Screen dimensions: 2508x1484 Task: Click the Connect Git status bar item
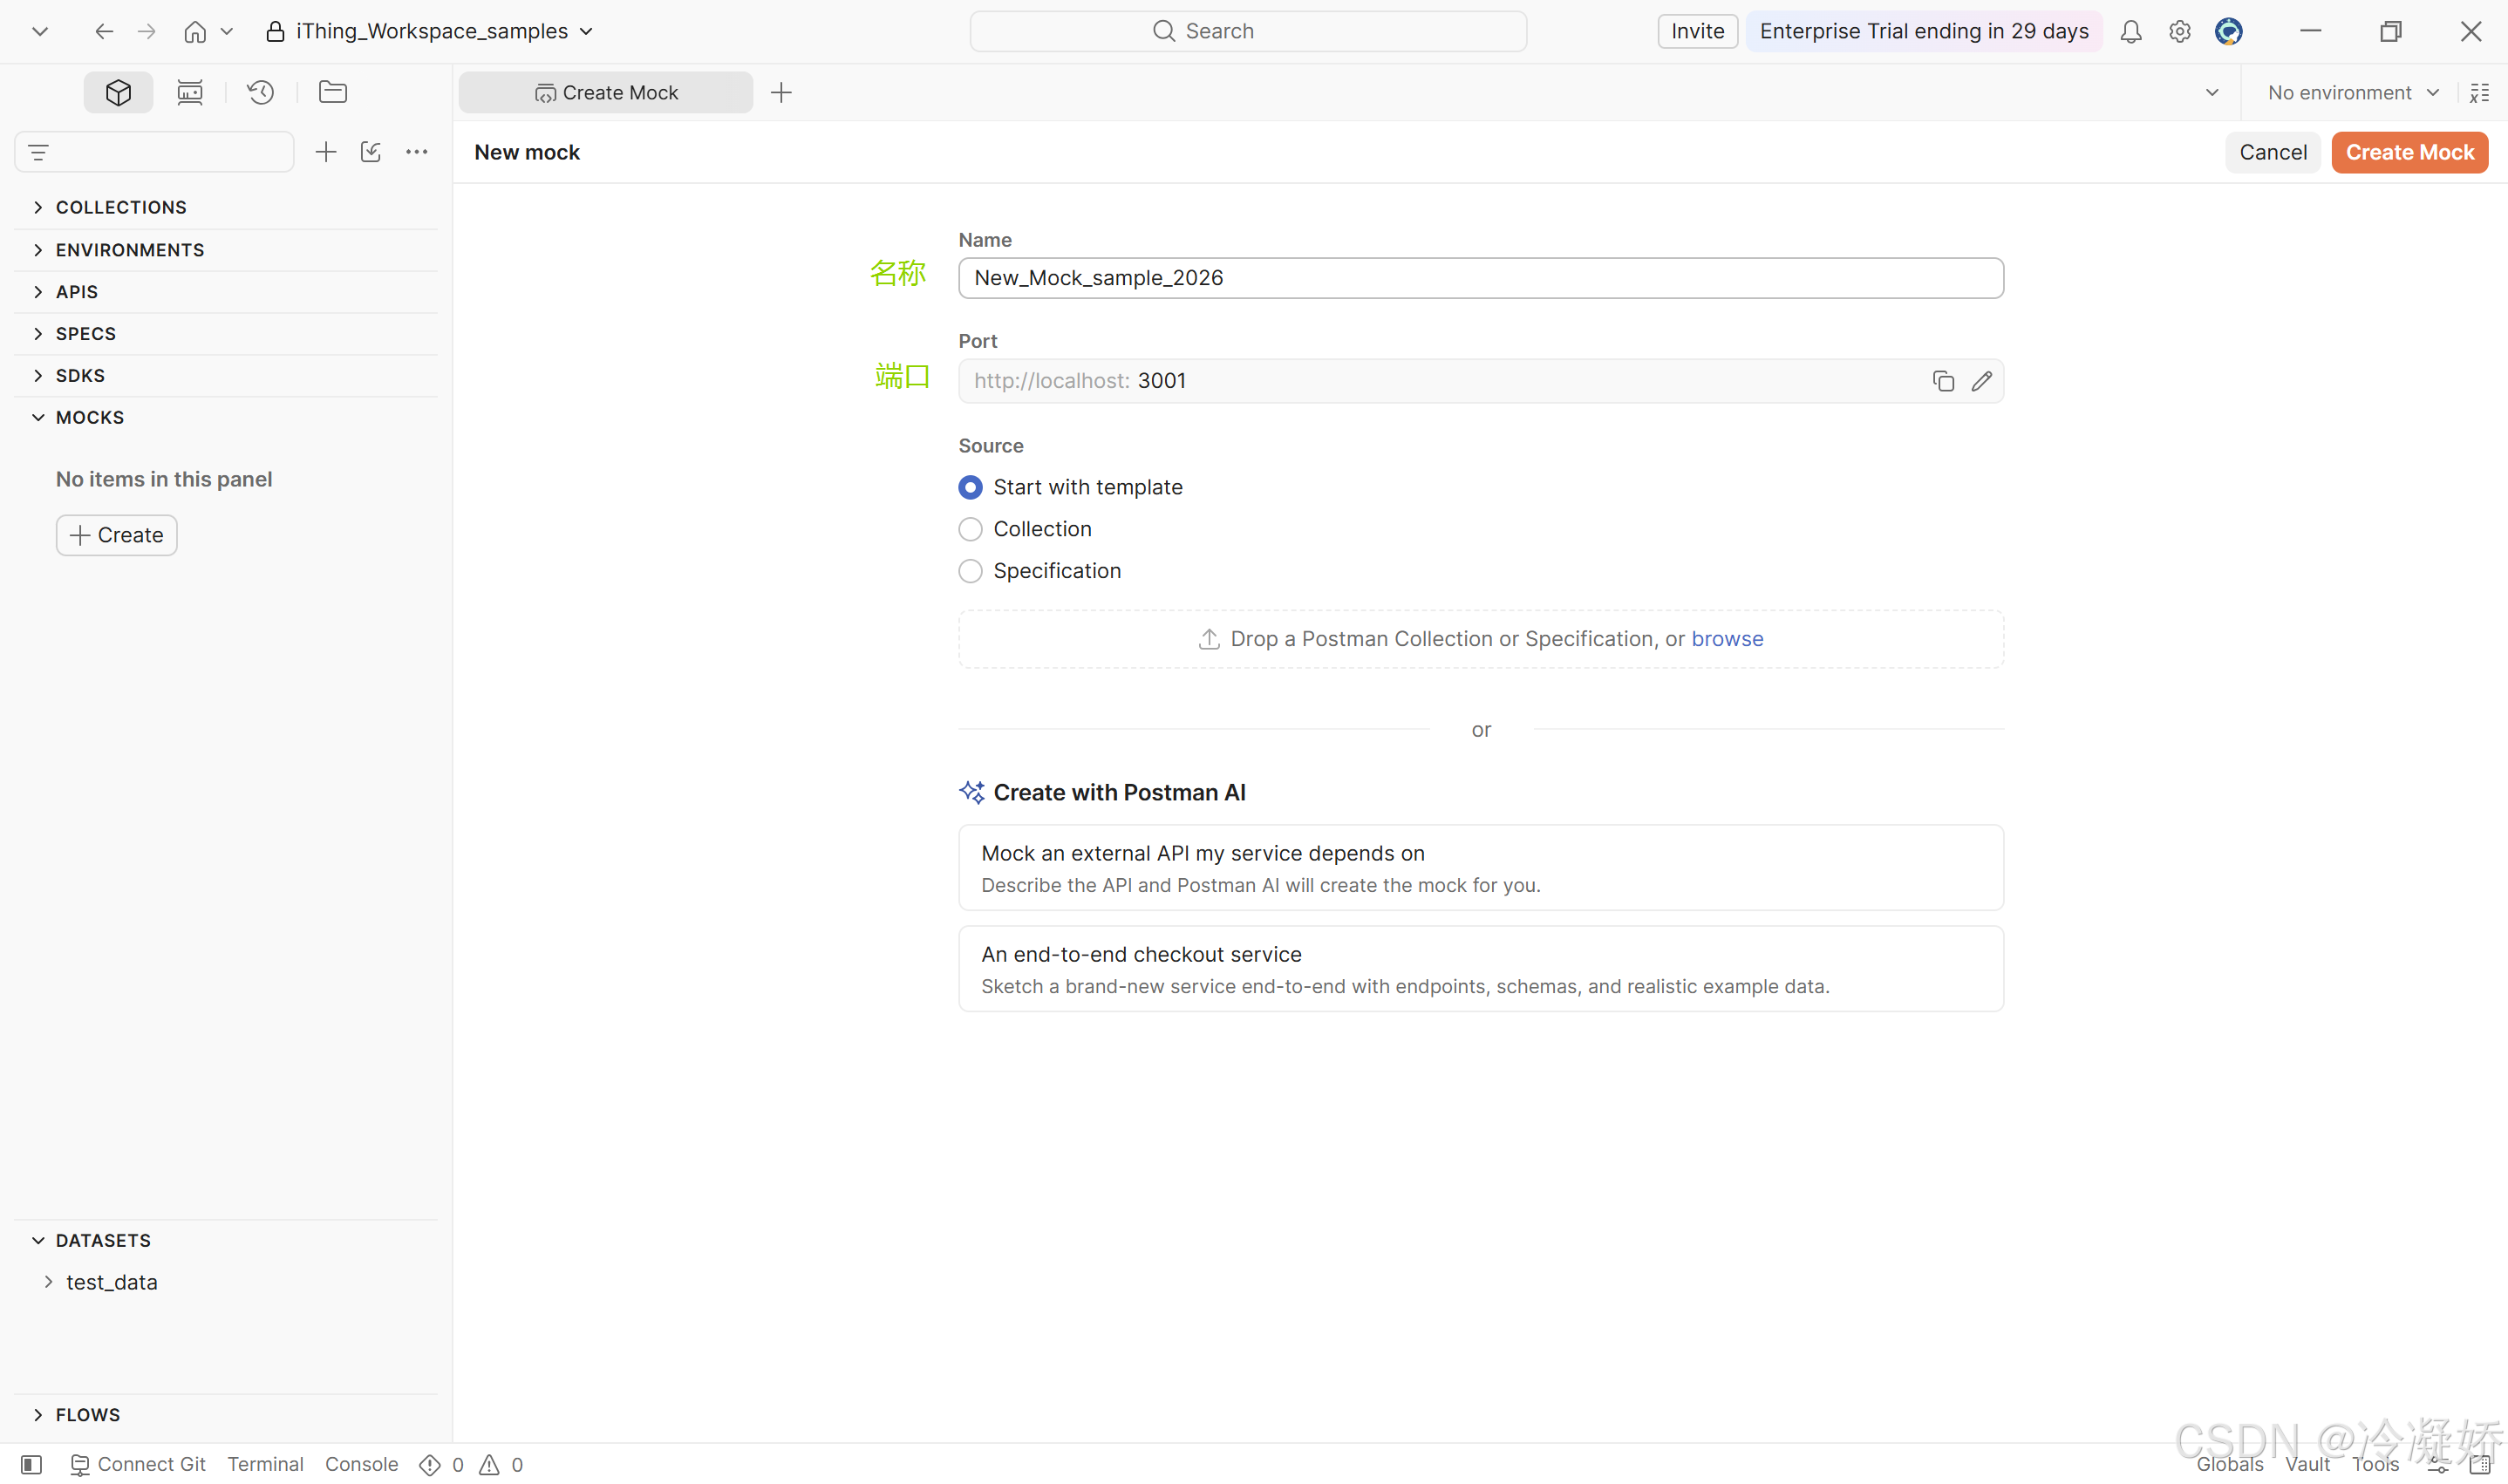[x=138, y=1464]
